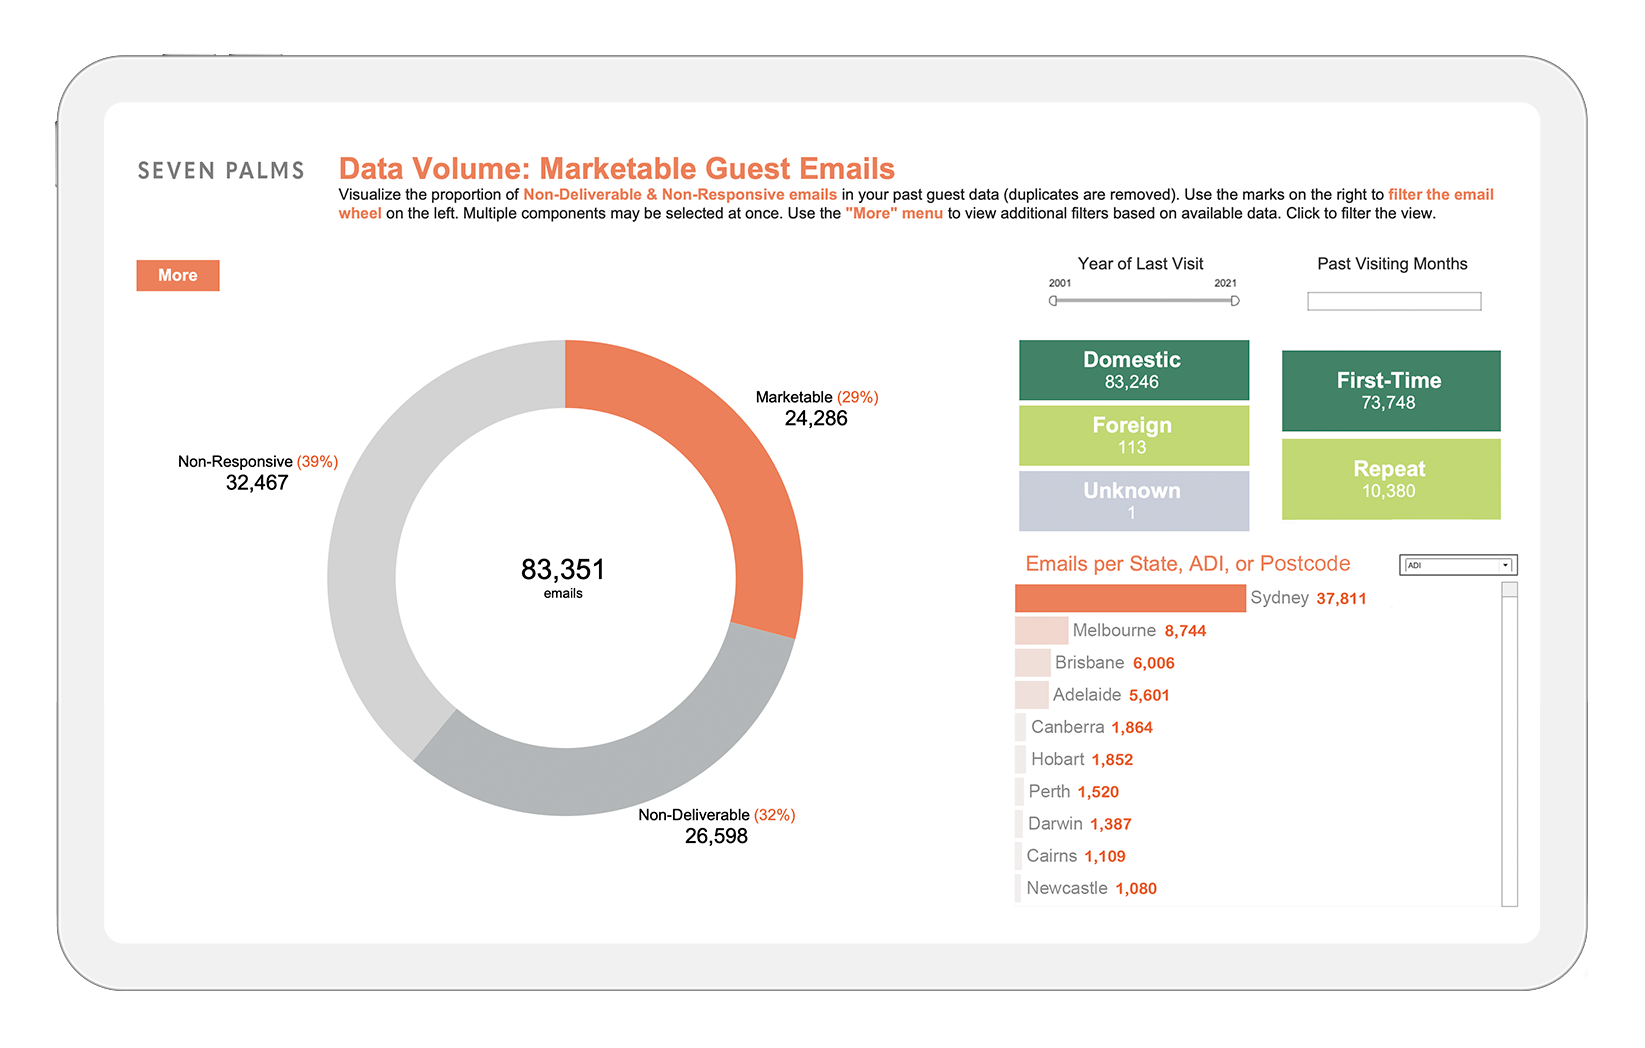Click the 2001 start slider handle

(1053, 300)
